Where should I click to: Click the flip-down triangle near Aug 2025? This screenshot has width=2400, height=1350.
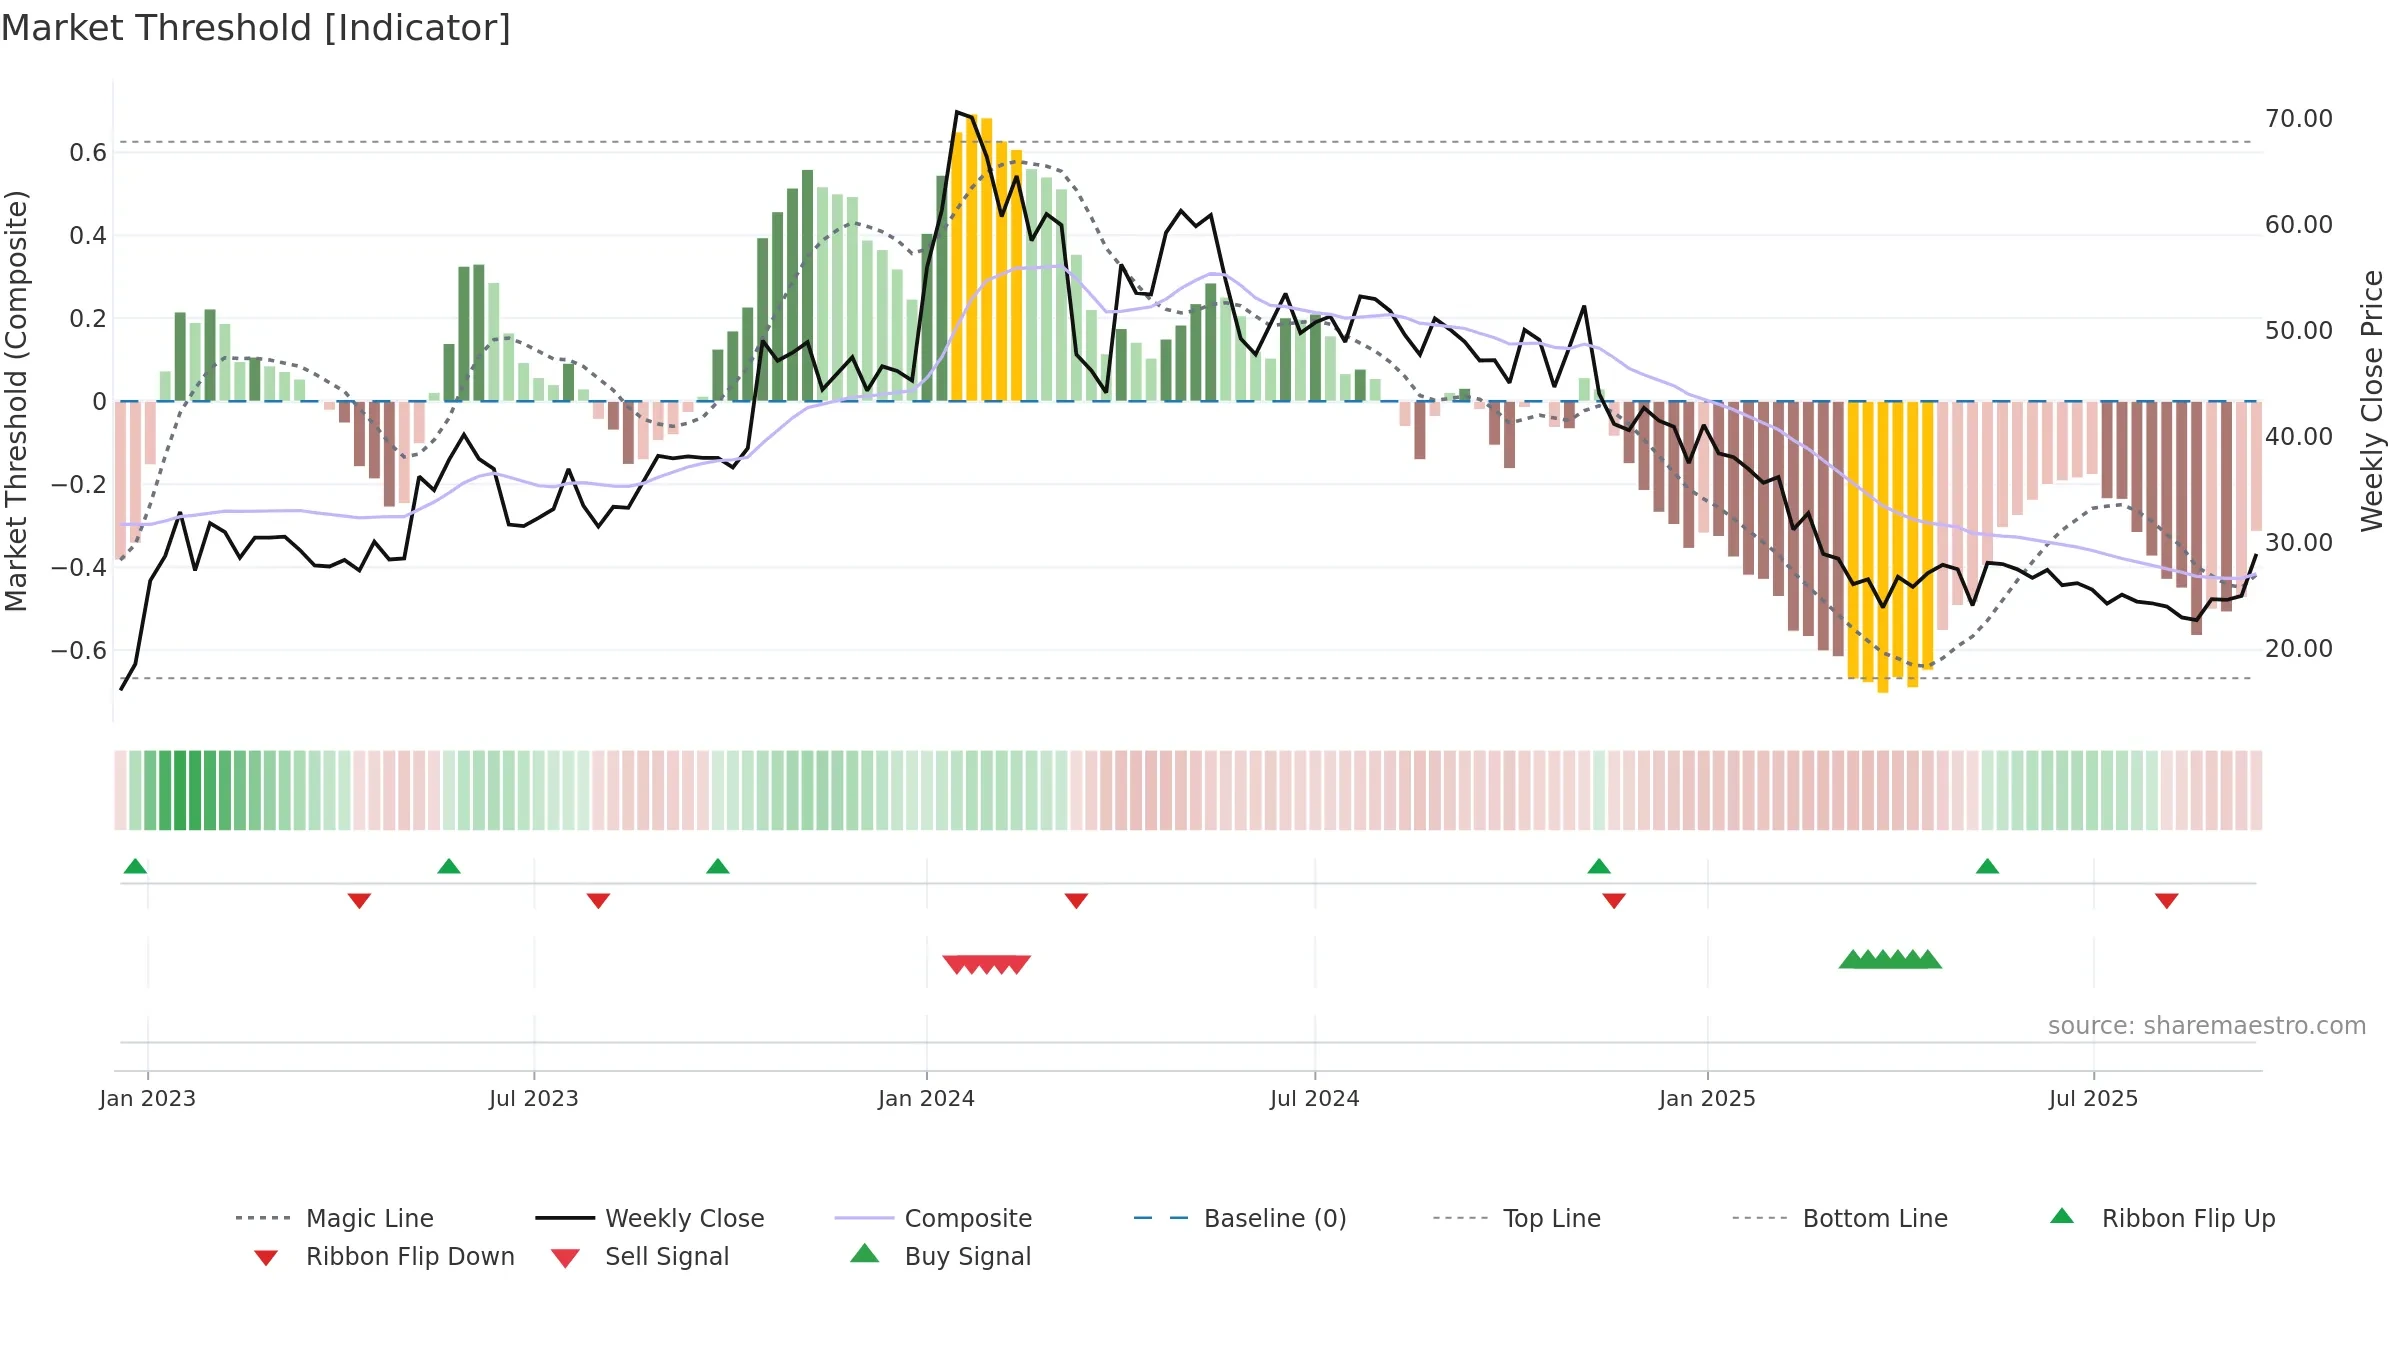coord(2167,901)
